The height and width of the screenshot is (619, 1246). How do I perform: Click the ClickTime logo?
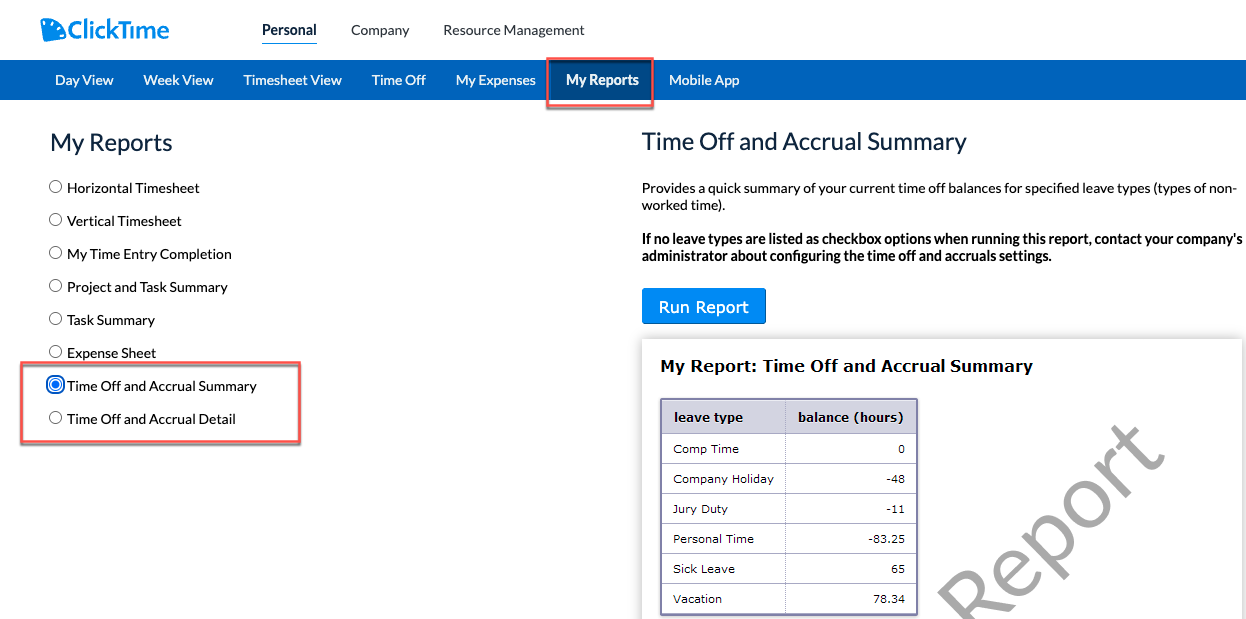105,29
